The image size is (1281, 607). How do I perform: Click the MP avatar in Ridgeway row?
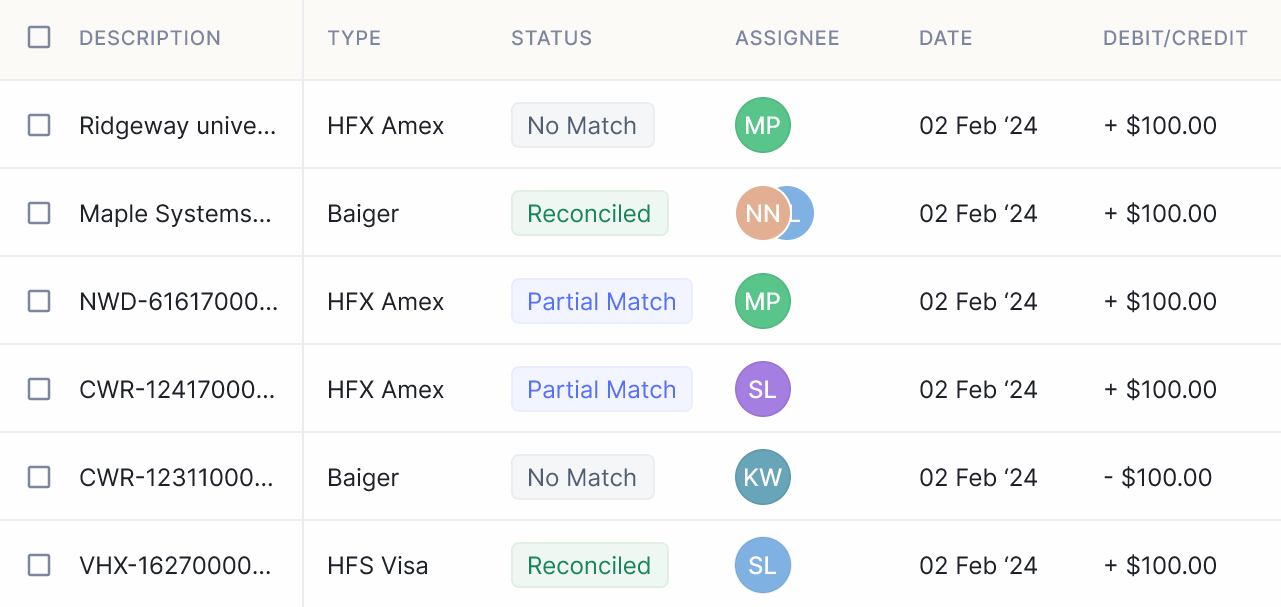(x=763, y=125)
